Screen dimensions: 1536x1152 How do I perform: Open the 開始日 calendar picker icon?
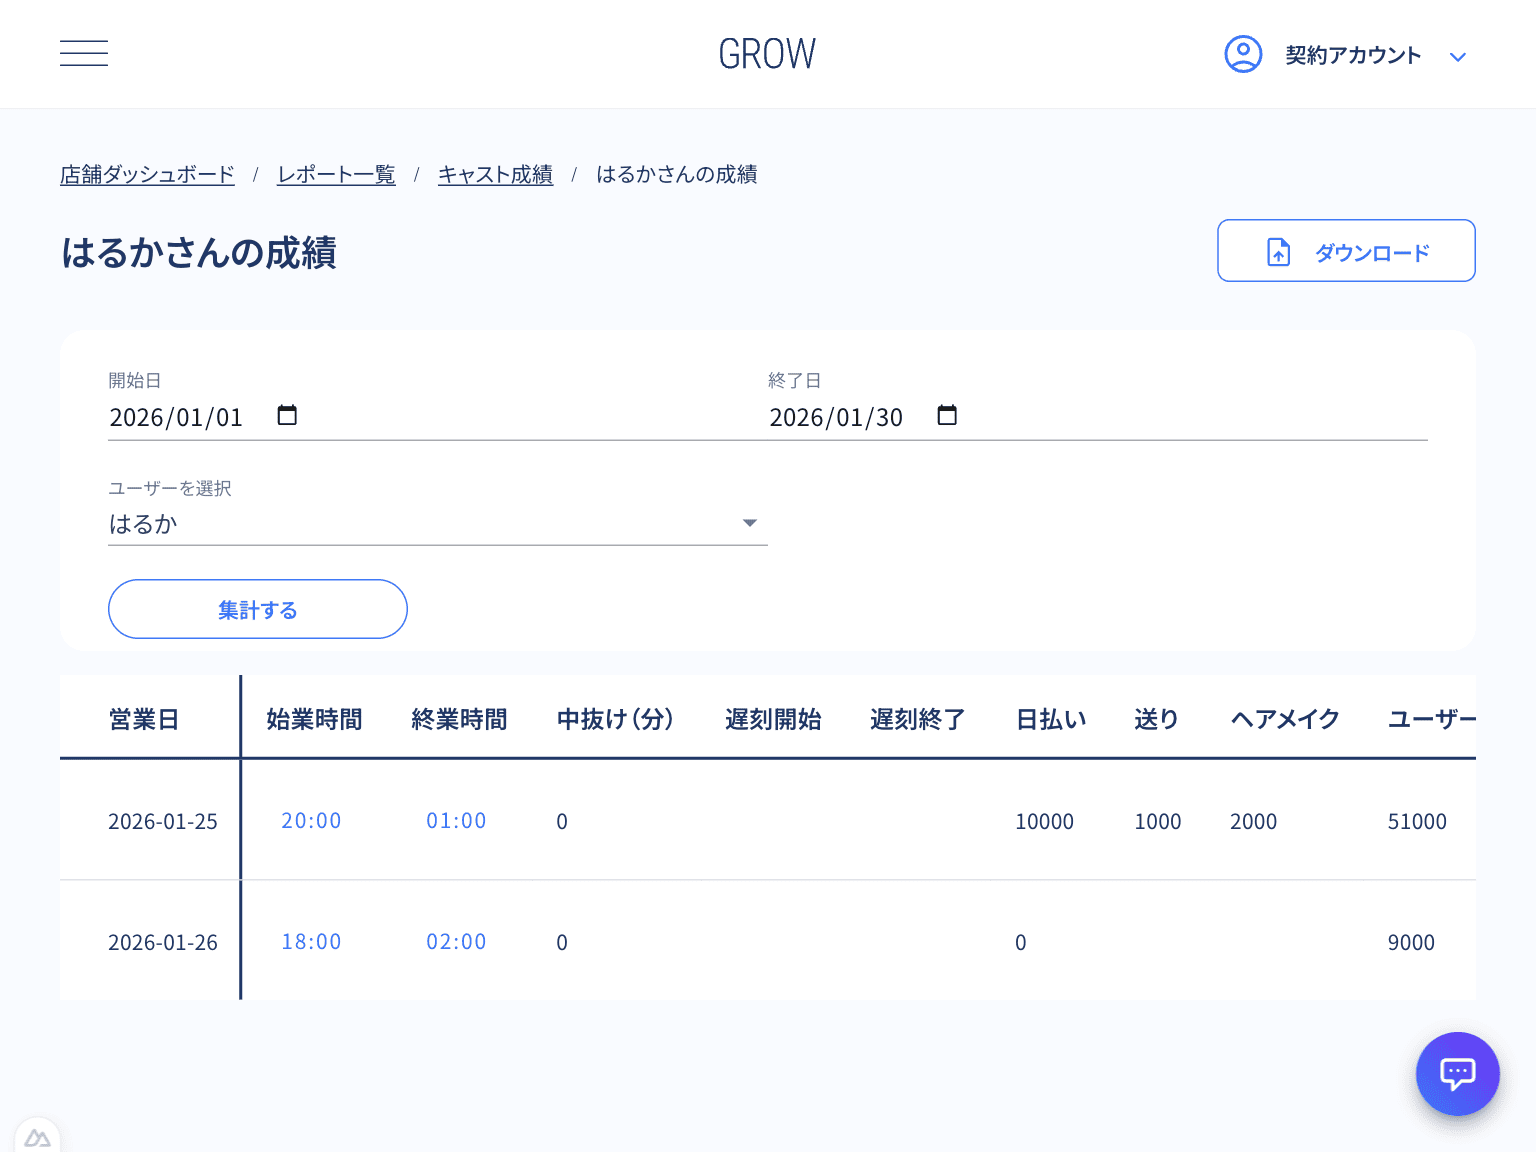coord(288,415)
